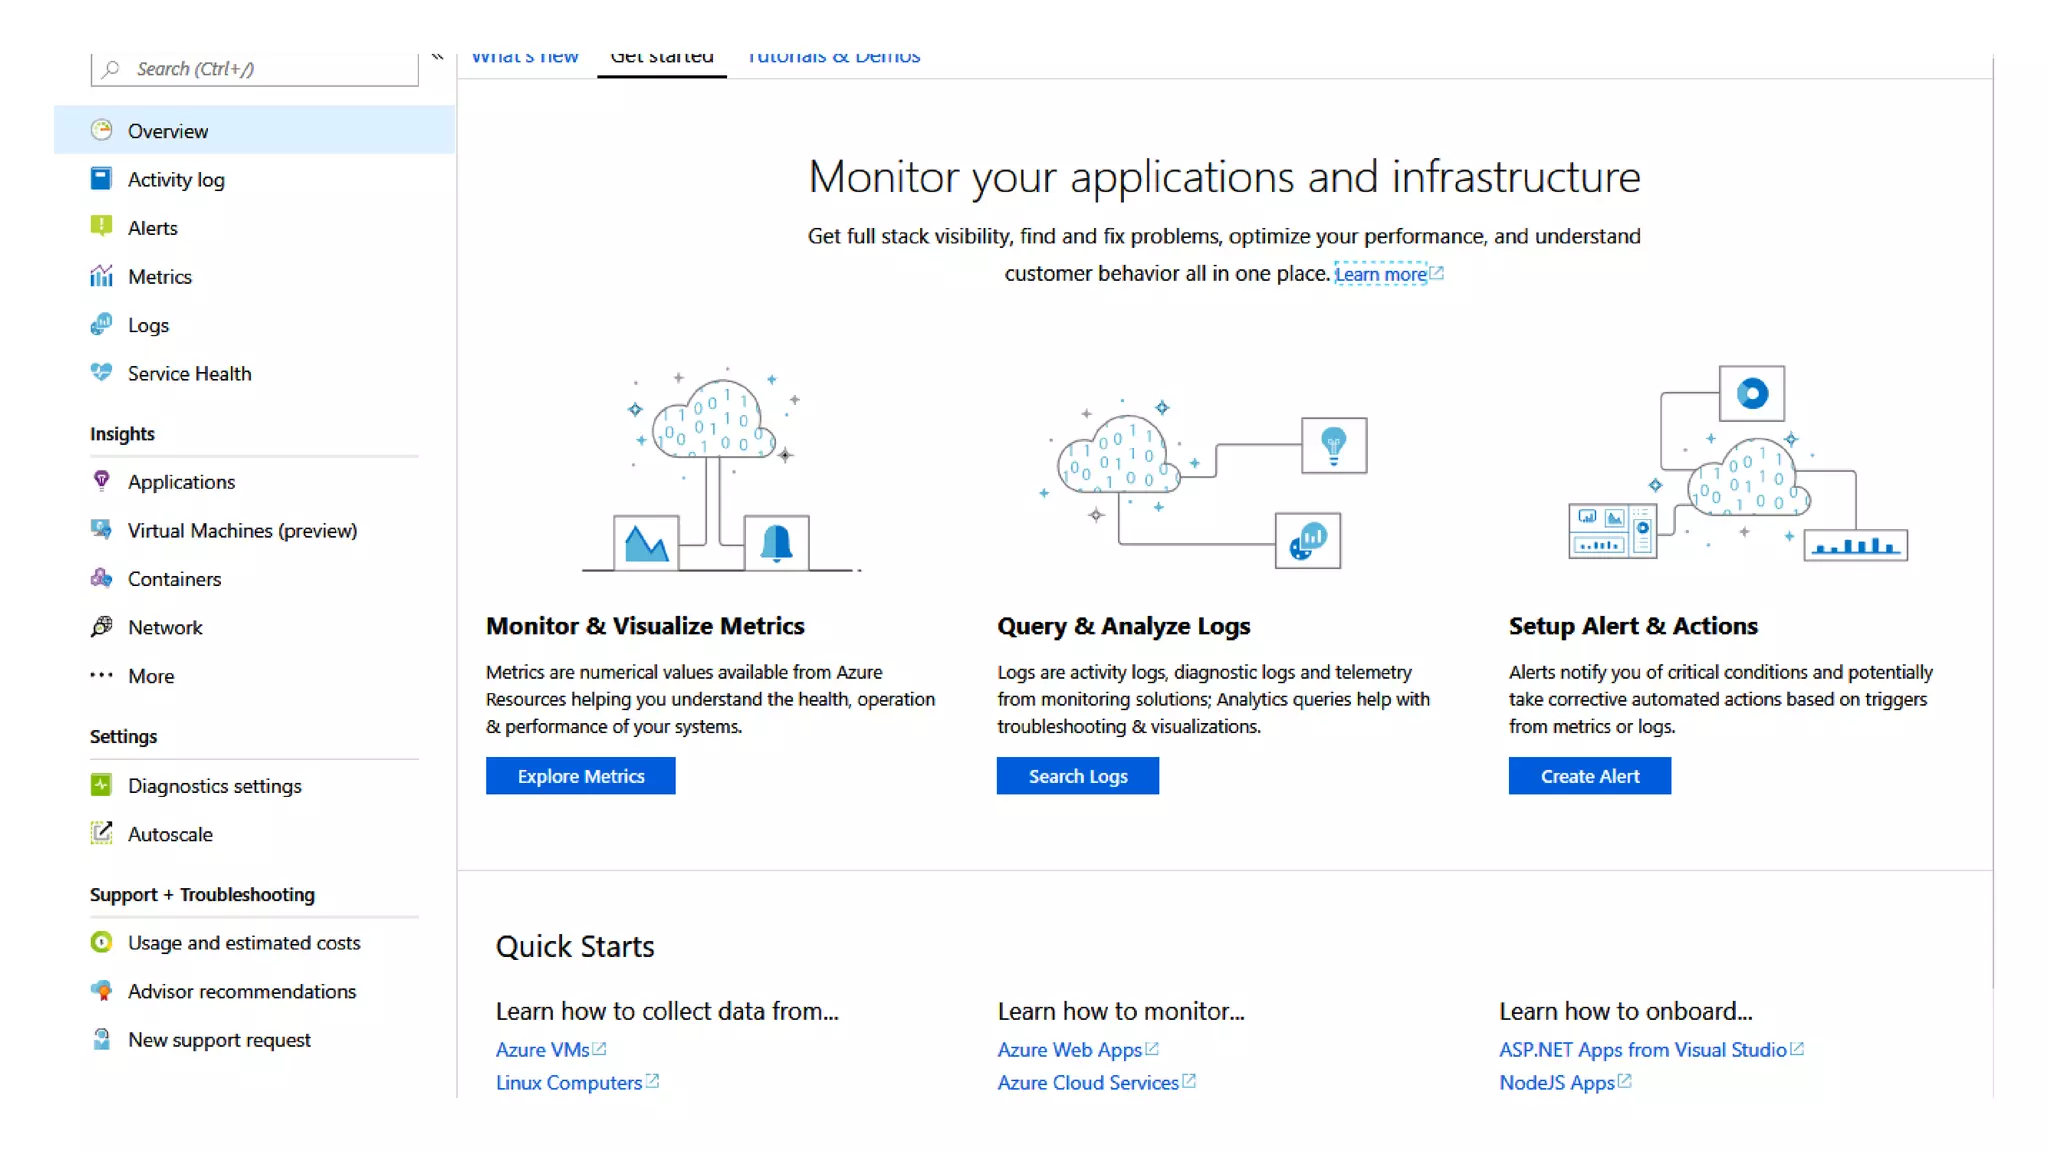Open the Tutorials & Demos tab
Viewport: 2048px width, 1152px height.
click(x=833, y=58)
